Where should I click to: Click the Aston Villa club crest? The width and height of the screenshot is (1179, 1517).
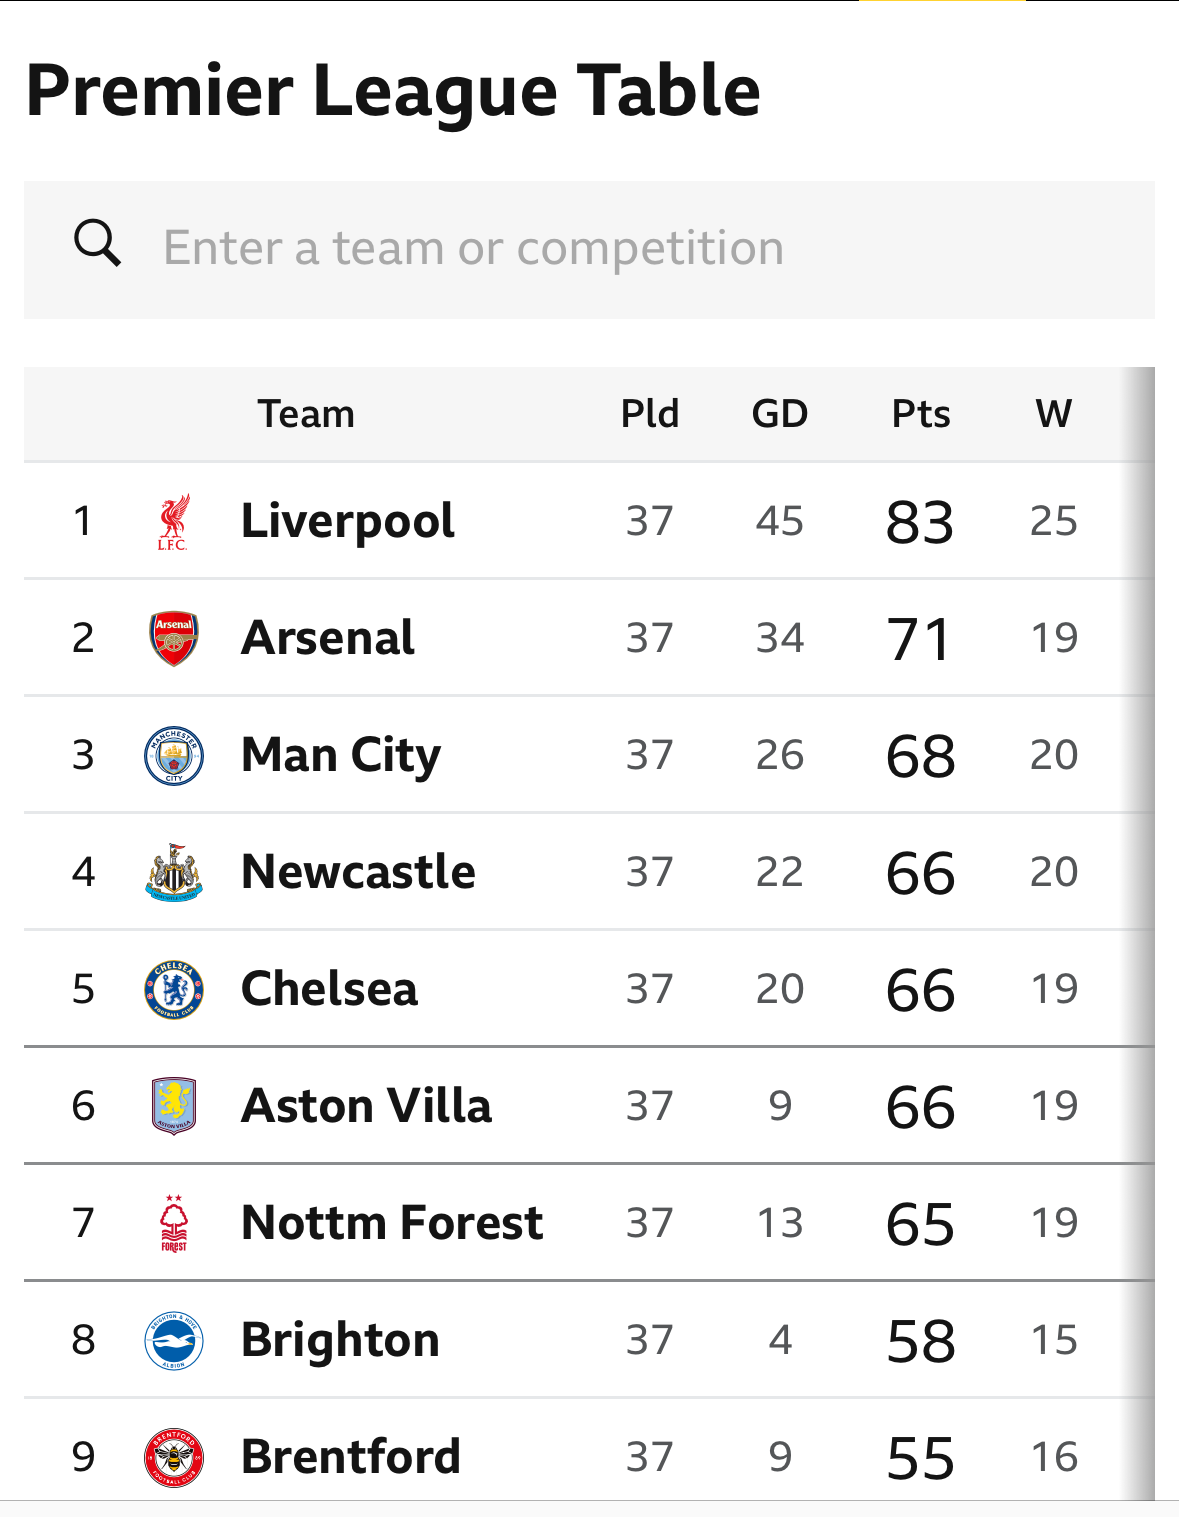[x=174, y=1106]
